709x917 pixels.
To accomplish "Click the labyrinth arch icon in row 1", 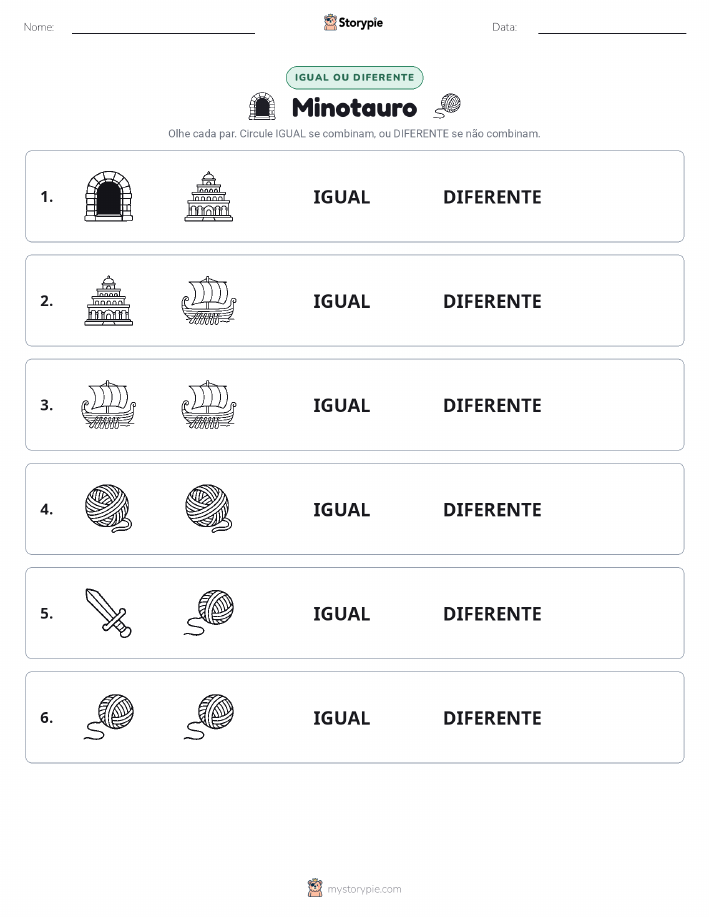I will 109,196.
